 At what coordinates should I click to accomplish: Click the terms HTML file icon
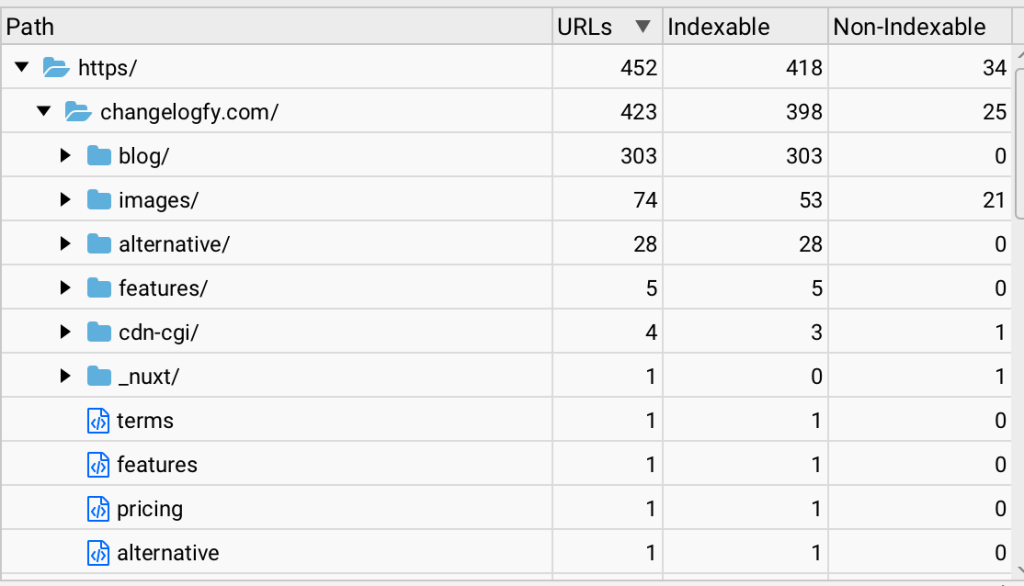(x=98, y=421)
